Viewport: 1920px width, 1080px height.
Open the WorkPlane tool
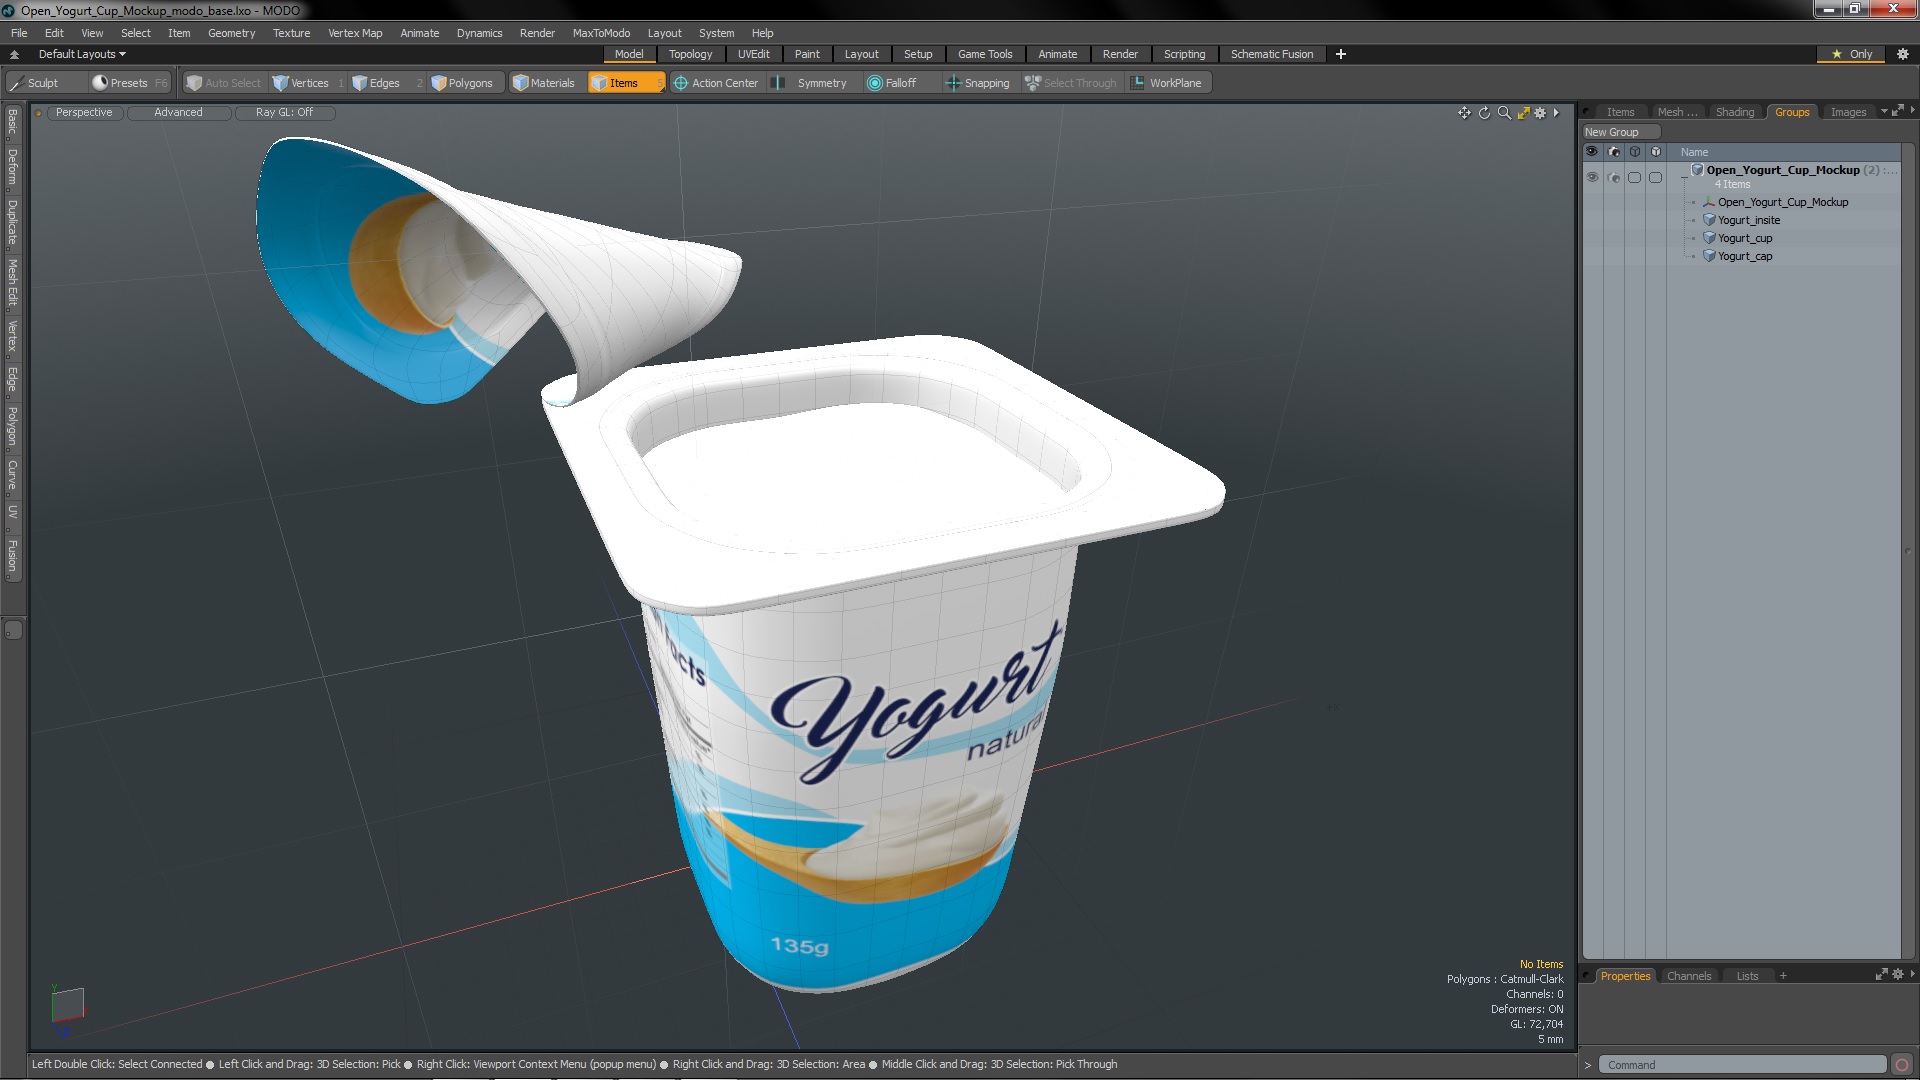pyautogui.click(x=1167, y=83)
